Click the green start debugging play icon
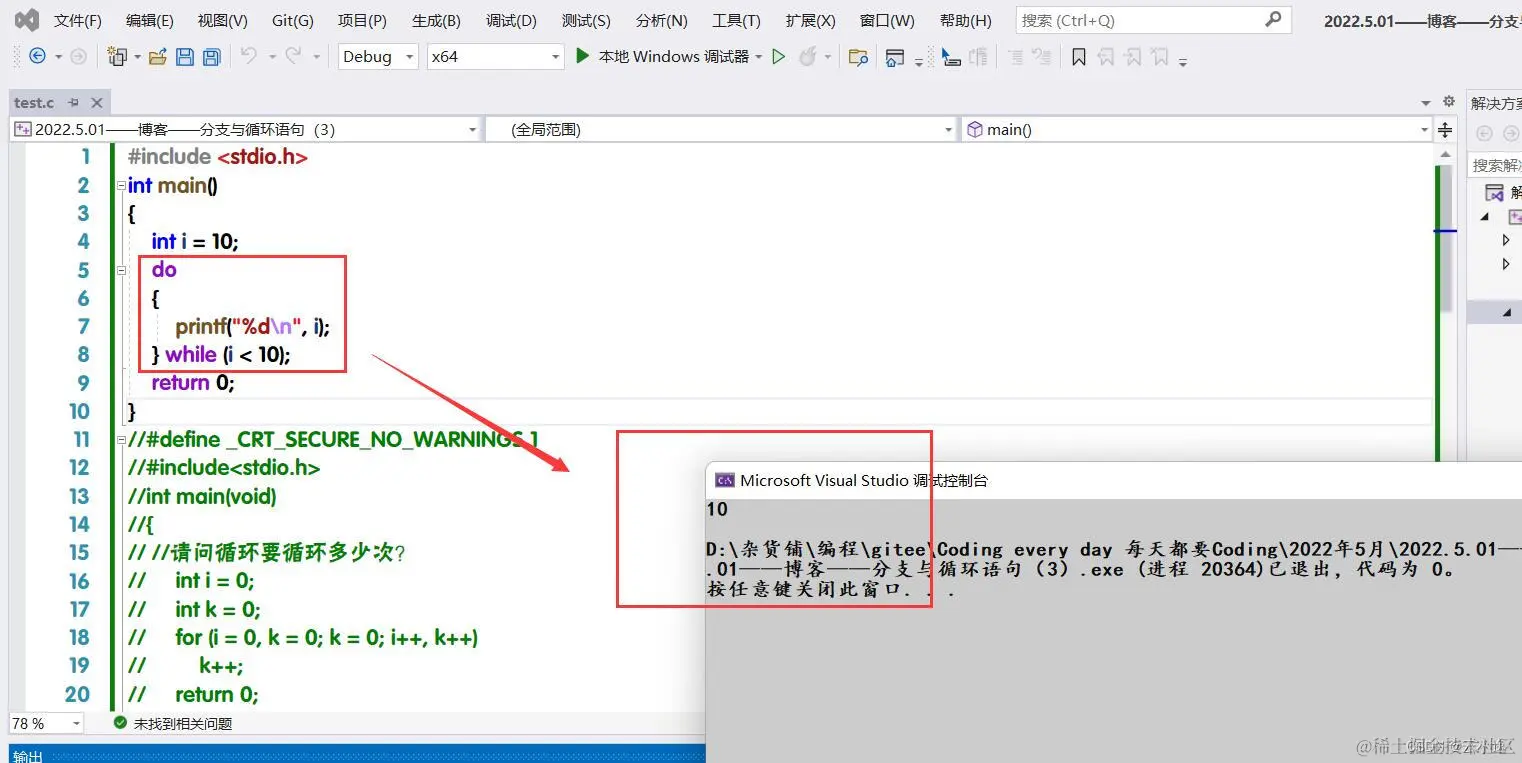 (582, 57)
